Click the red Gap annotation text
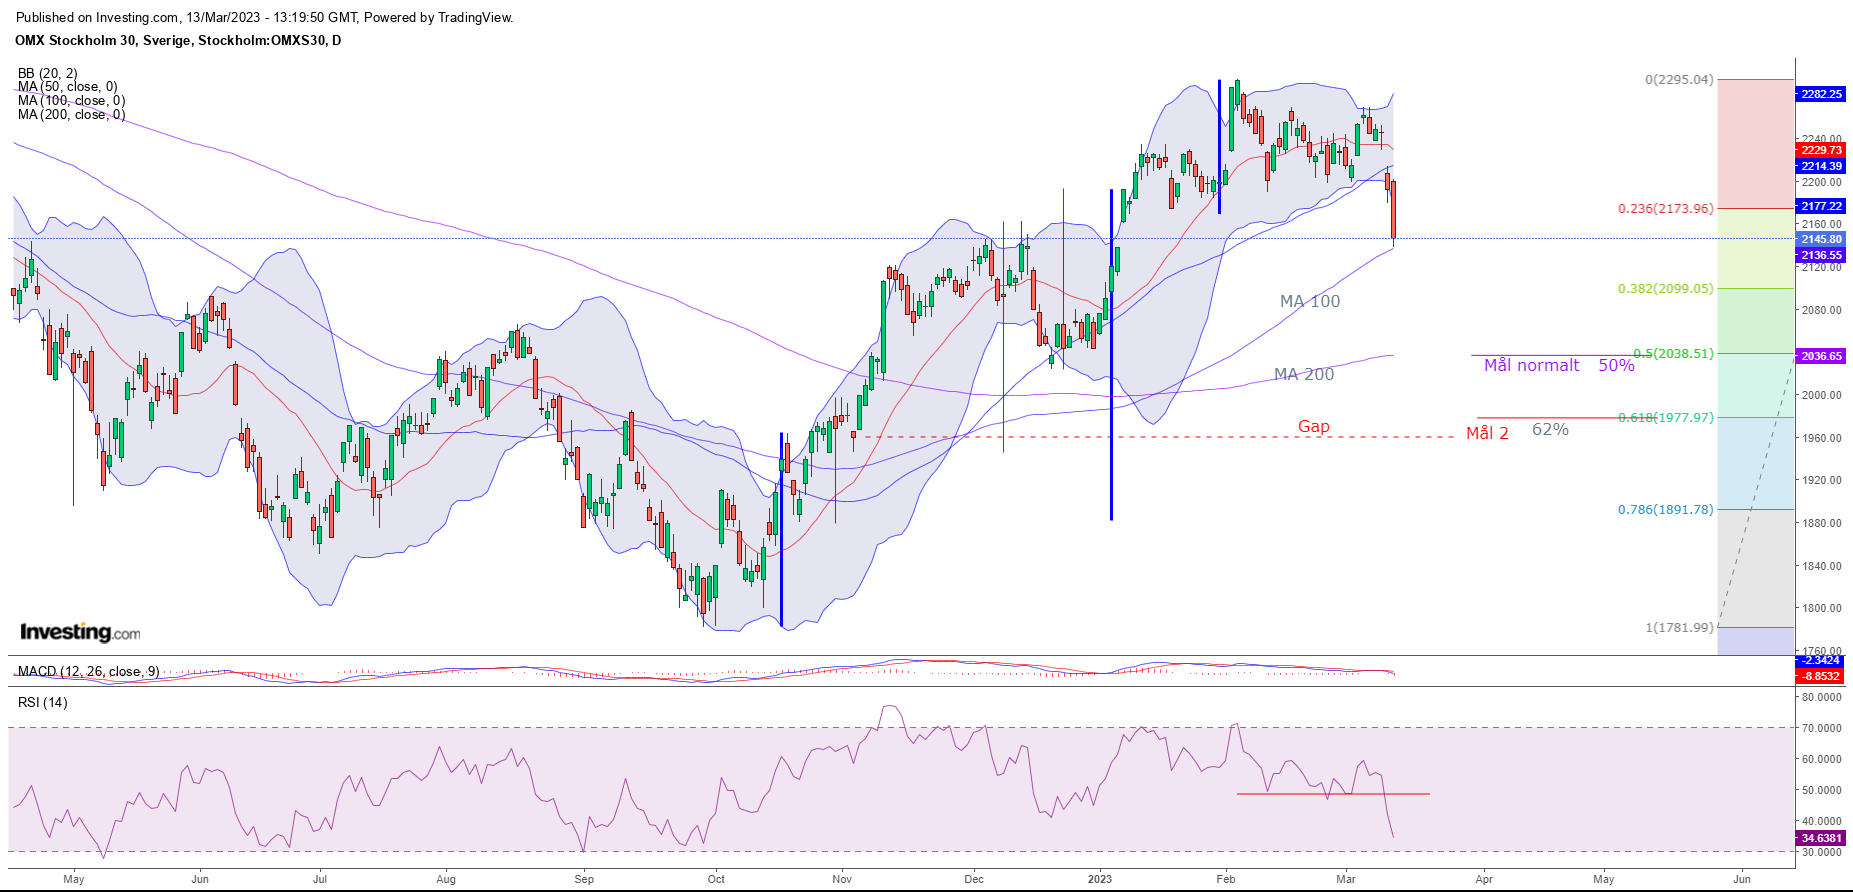The width and height of the screenshot is (1853, 892). (1313, 427)
